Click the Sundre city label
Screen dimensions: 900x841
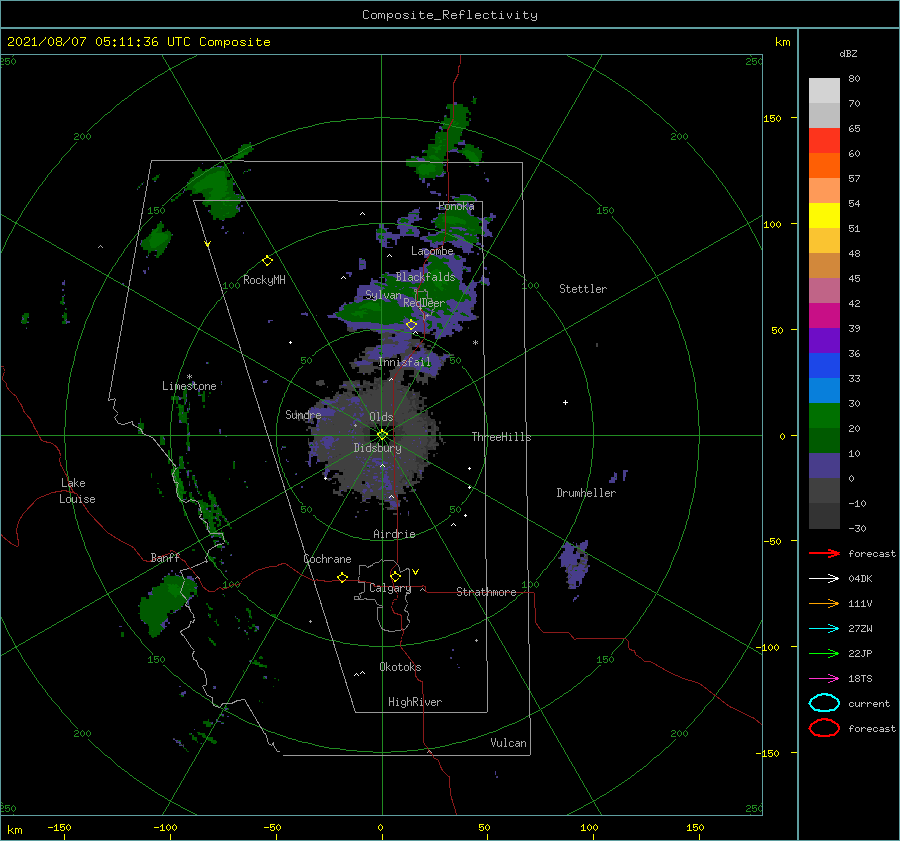tap(303, 415)
